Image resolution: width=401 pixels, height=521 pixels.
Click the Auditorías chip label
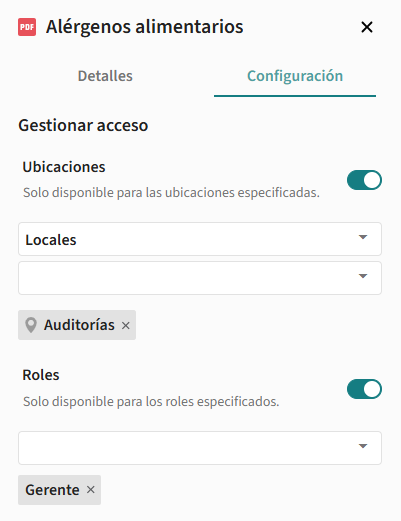coord(79,325)
